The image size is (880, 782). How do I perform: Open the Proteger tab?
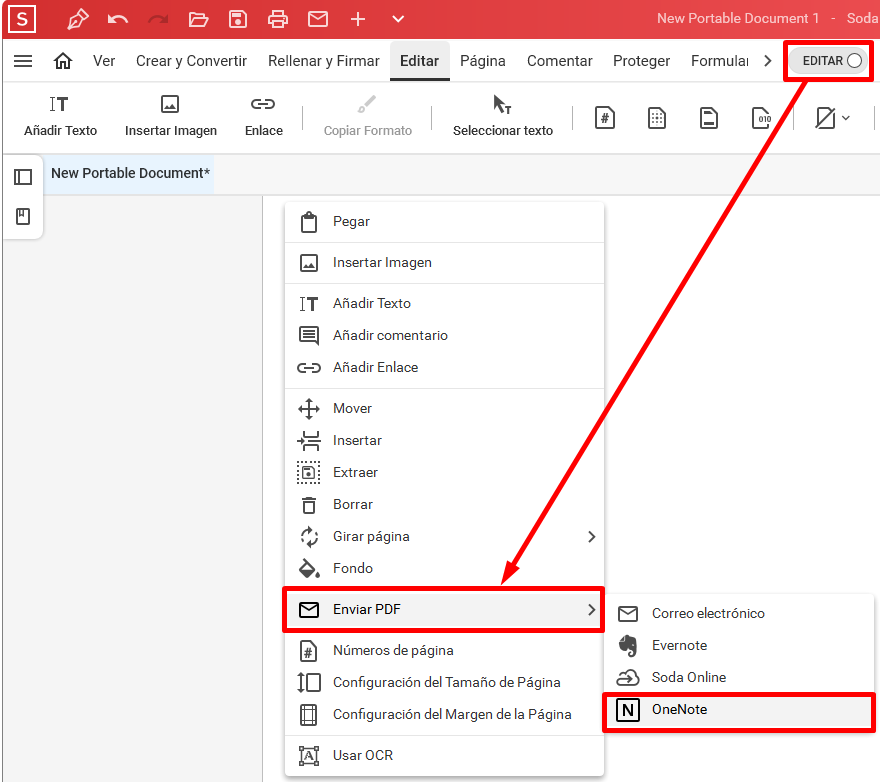[x=641, y=61]
